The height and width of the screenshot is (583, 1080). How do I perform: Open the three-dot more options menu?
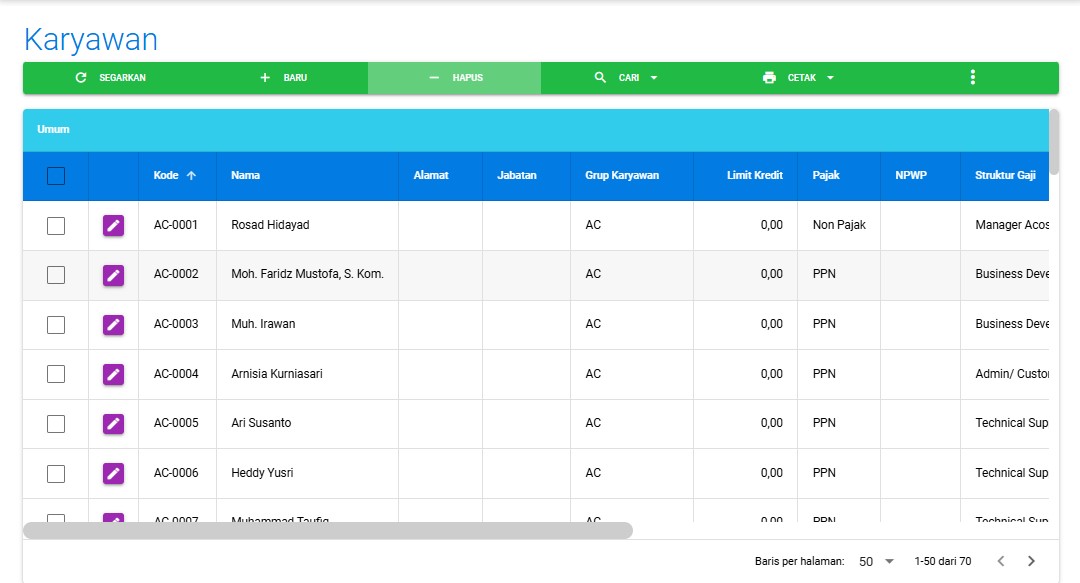pos(972,78)
